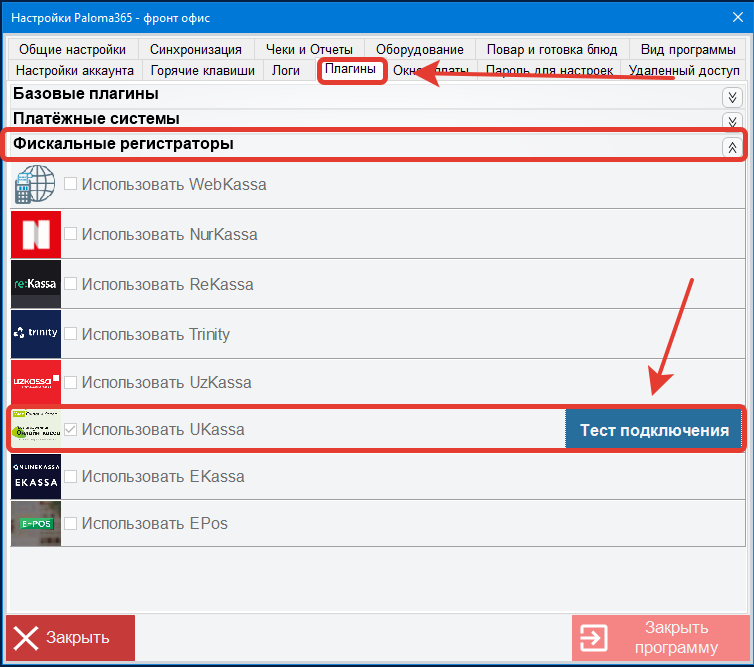This screenshot has width=754, height=667.
Task: Expand the Платёжные системы section chevron
Action: pos(732,121)
